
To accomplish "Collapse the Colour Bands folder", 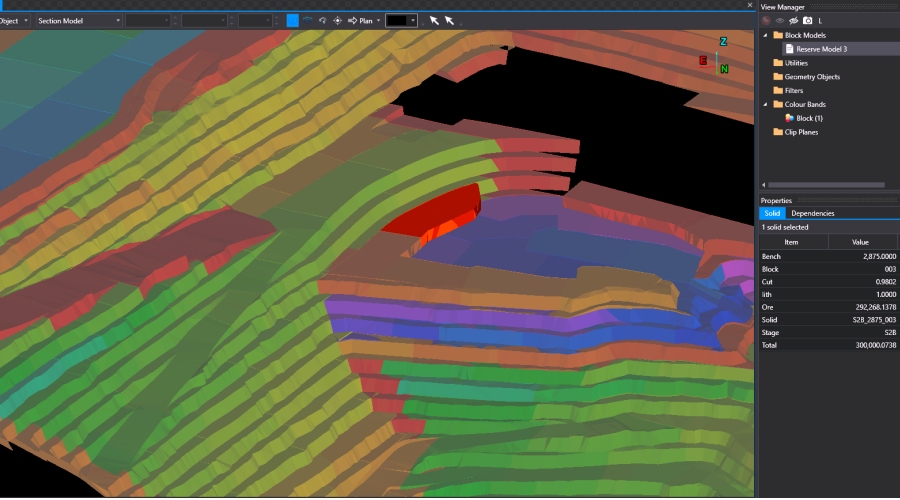I will pyautogui.click(x=766, y=104).
